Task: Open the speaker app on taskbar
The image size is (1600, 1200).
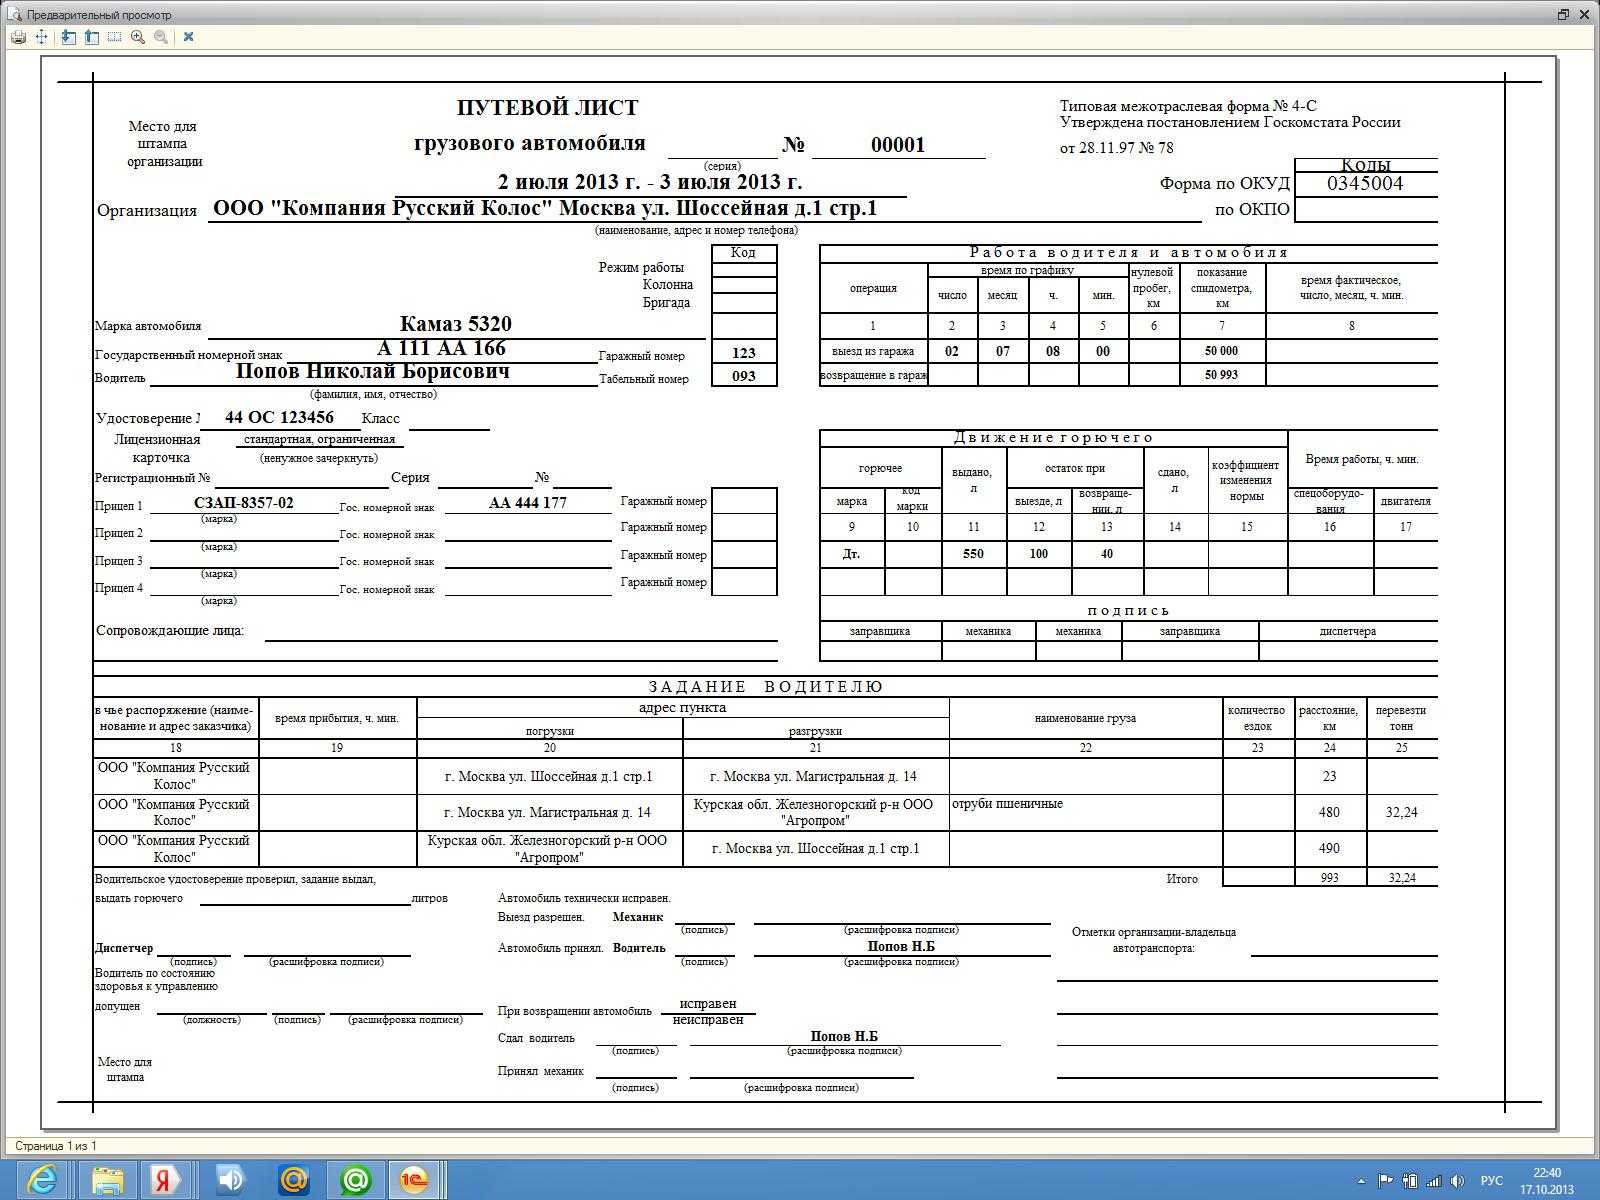Action: (x=230, y=1180)
